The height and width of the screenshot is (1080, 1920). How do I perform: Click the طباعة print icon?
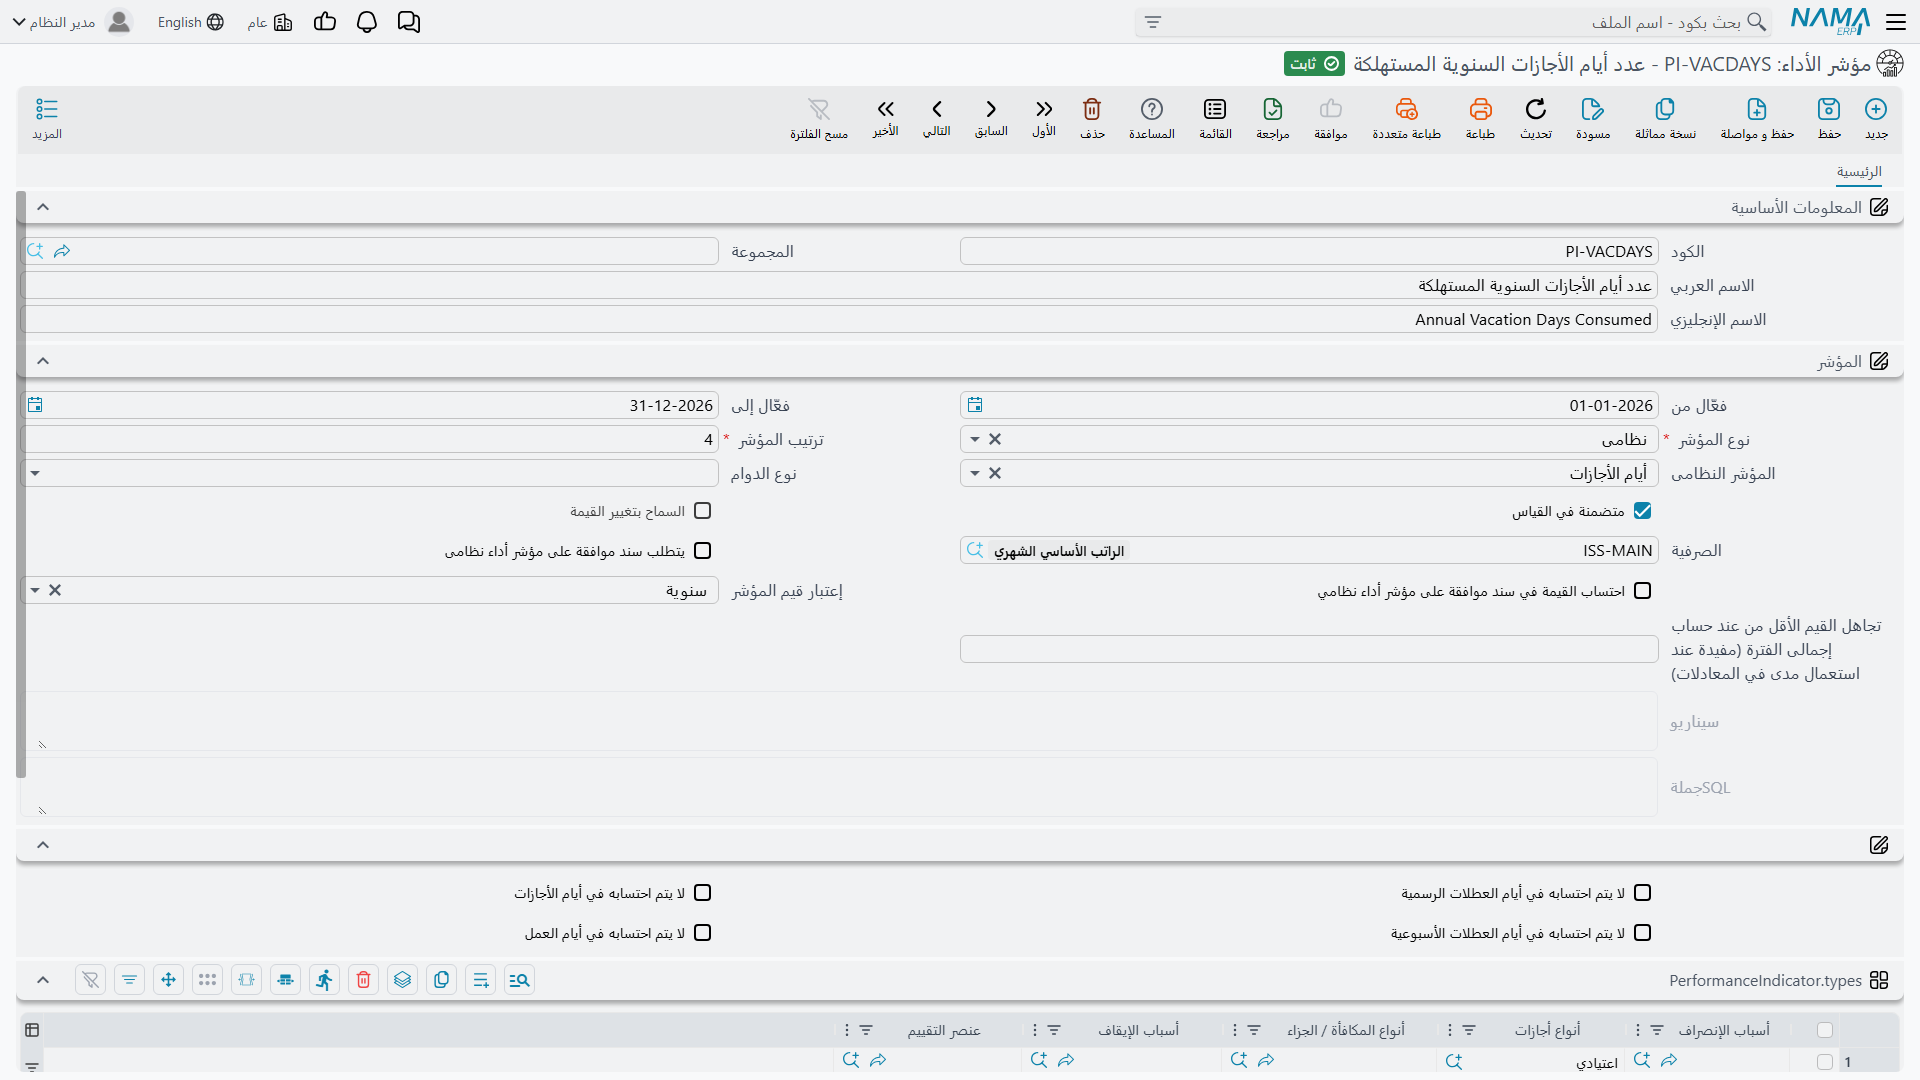coord(1481,109)
